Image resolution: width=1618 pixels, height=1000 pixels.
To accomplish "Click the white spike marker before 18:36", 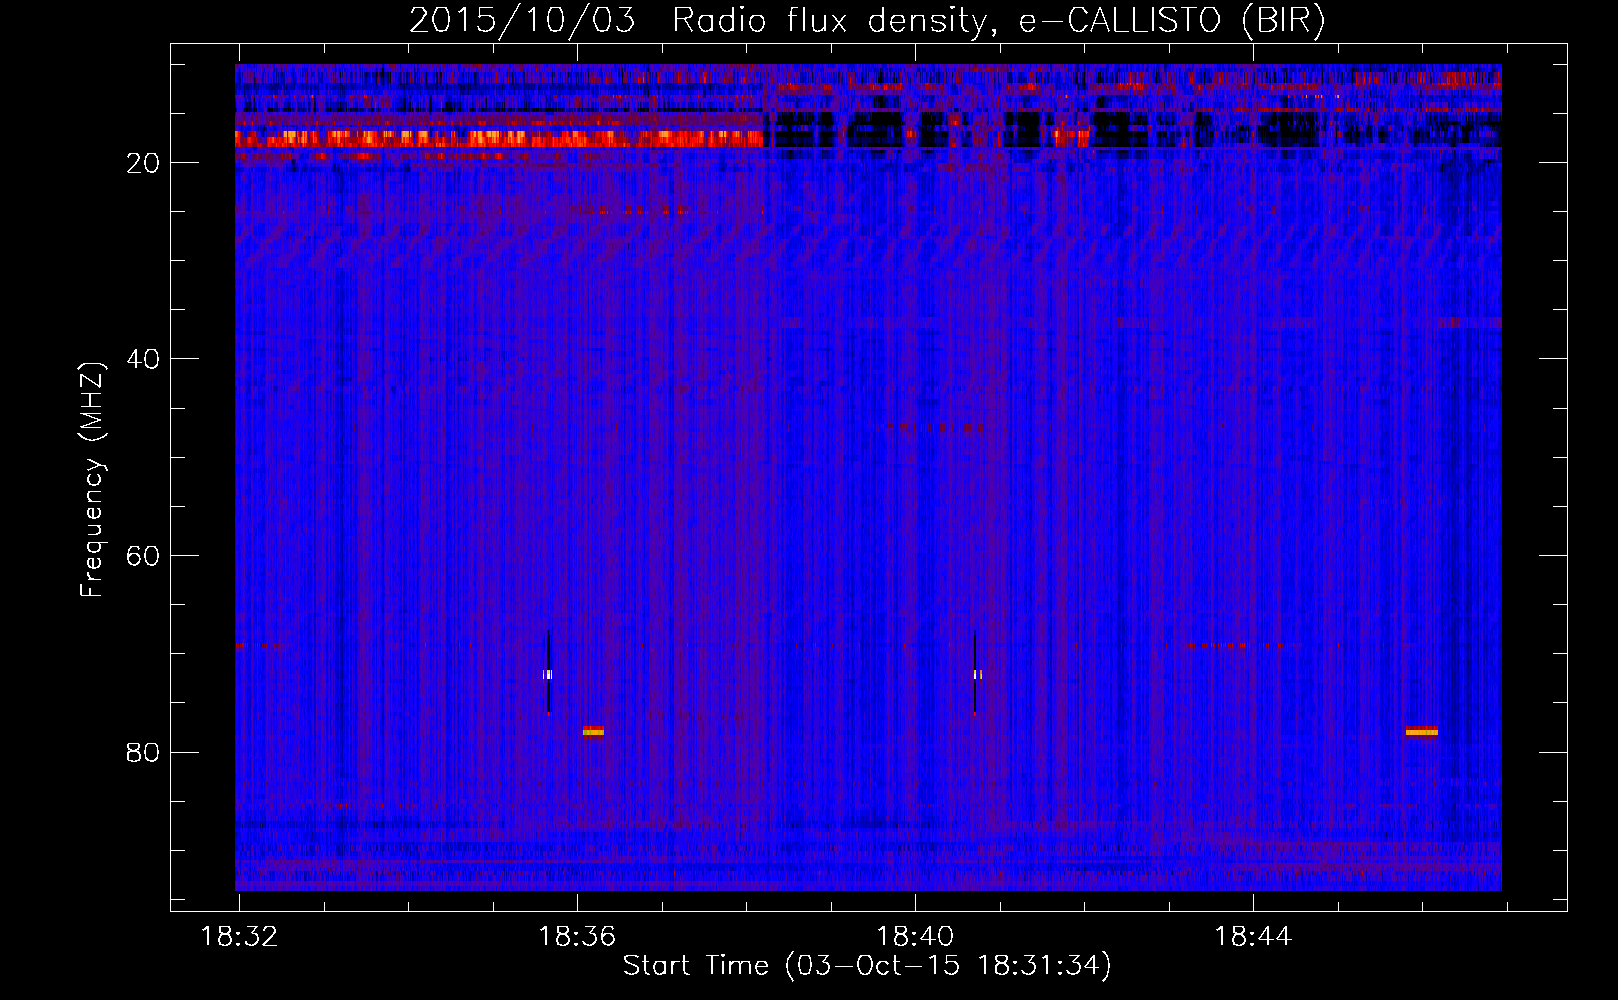I will point(548,674).
